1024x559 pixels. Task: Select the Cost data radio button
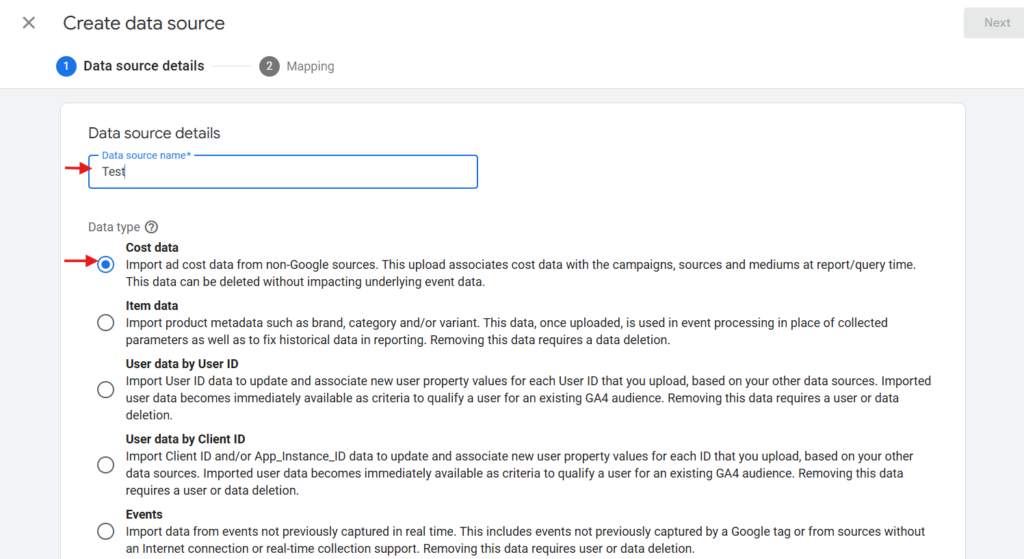106,264
